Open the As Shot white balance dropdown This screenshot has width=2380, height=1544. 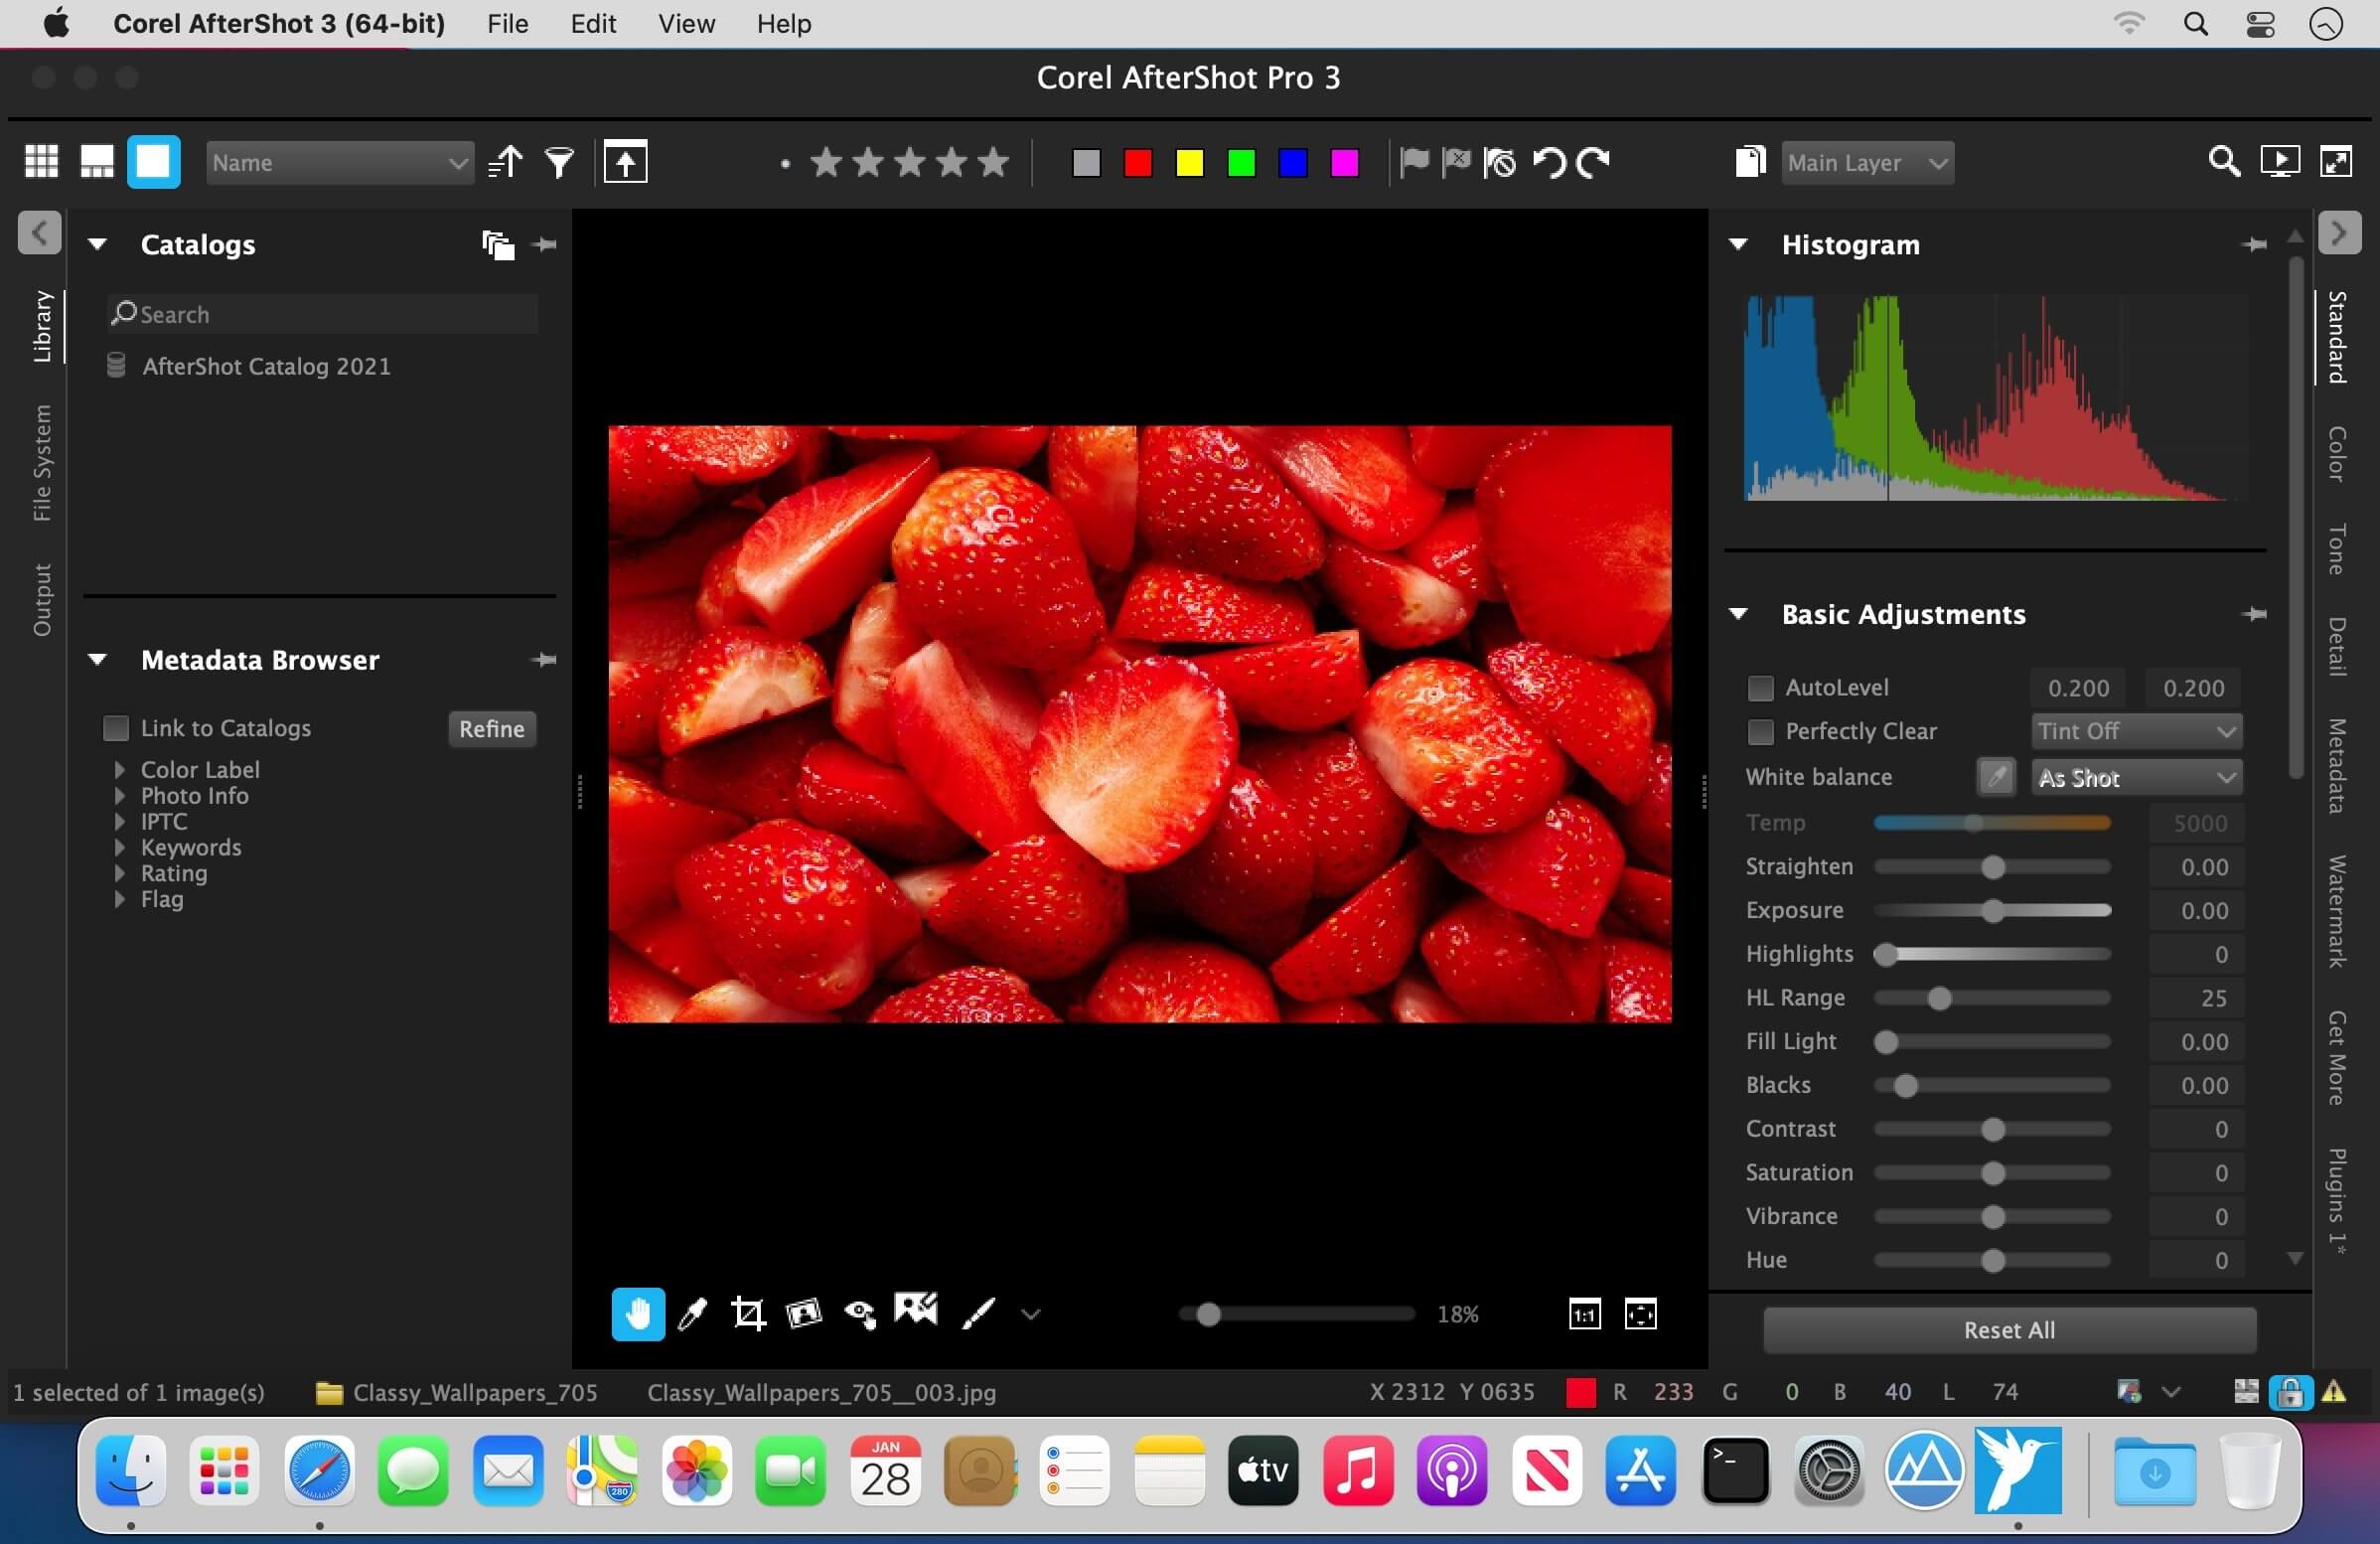coord(2136,777)
